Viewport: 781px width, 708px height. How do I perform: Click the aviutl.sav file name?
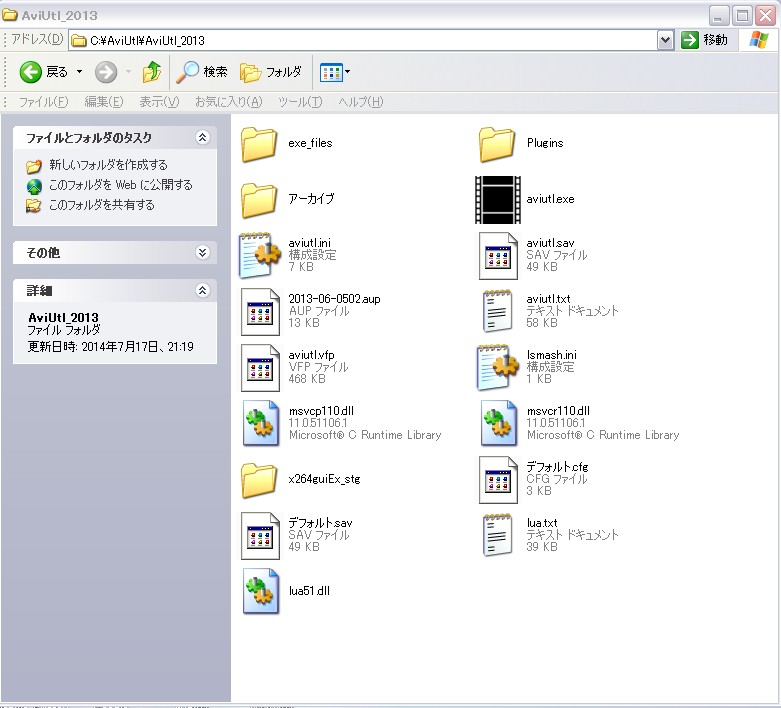(550, 243)
